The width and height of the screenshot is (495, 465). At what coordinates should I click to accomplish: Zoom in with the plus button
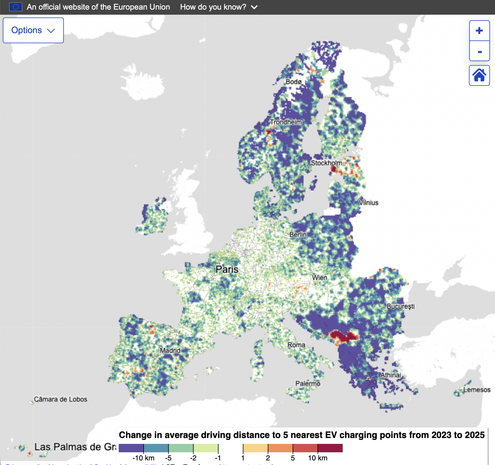point(479,31)
